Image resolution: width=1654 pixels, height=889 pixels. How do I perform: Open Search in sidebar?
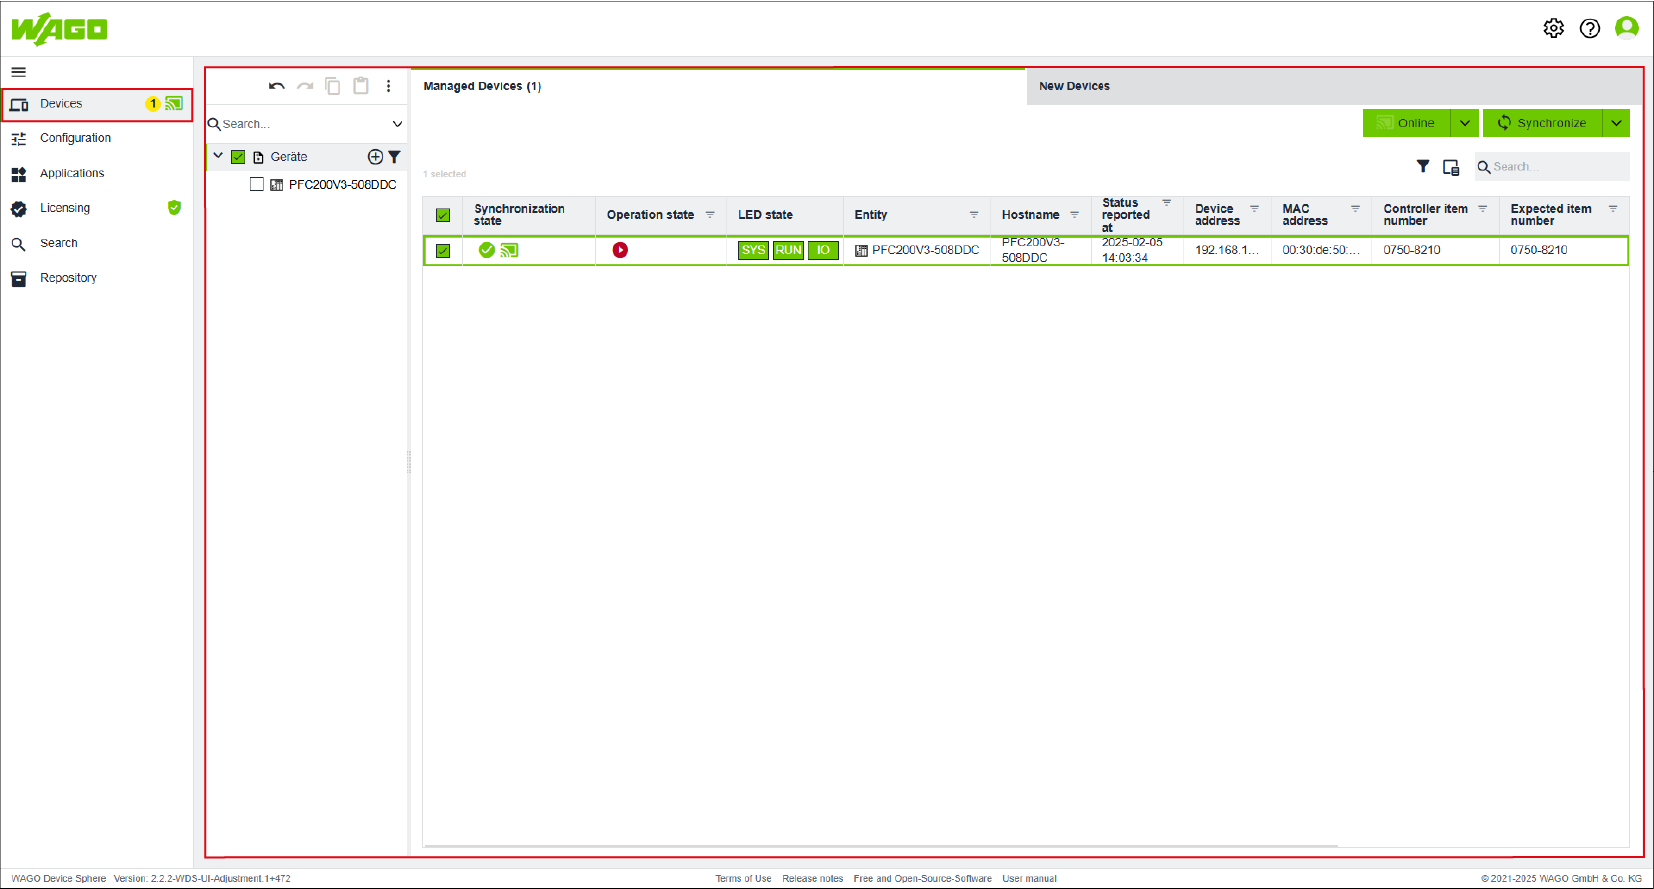click(x=97, y=243)
